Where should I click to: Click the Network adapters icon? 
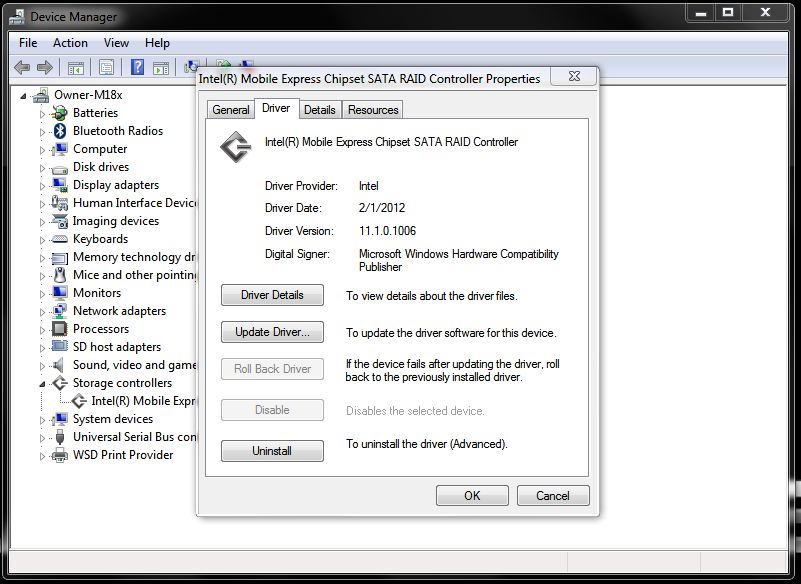[60, 311]
